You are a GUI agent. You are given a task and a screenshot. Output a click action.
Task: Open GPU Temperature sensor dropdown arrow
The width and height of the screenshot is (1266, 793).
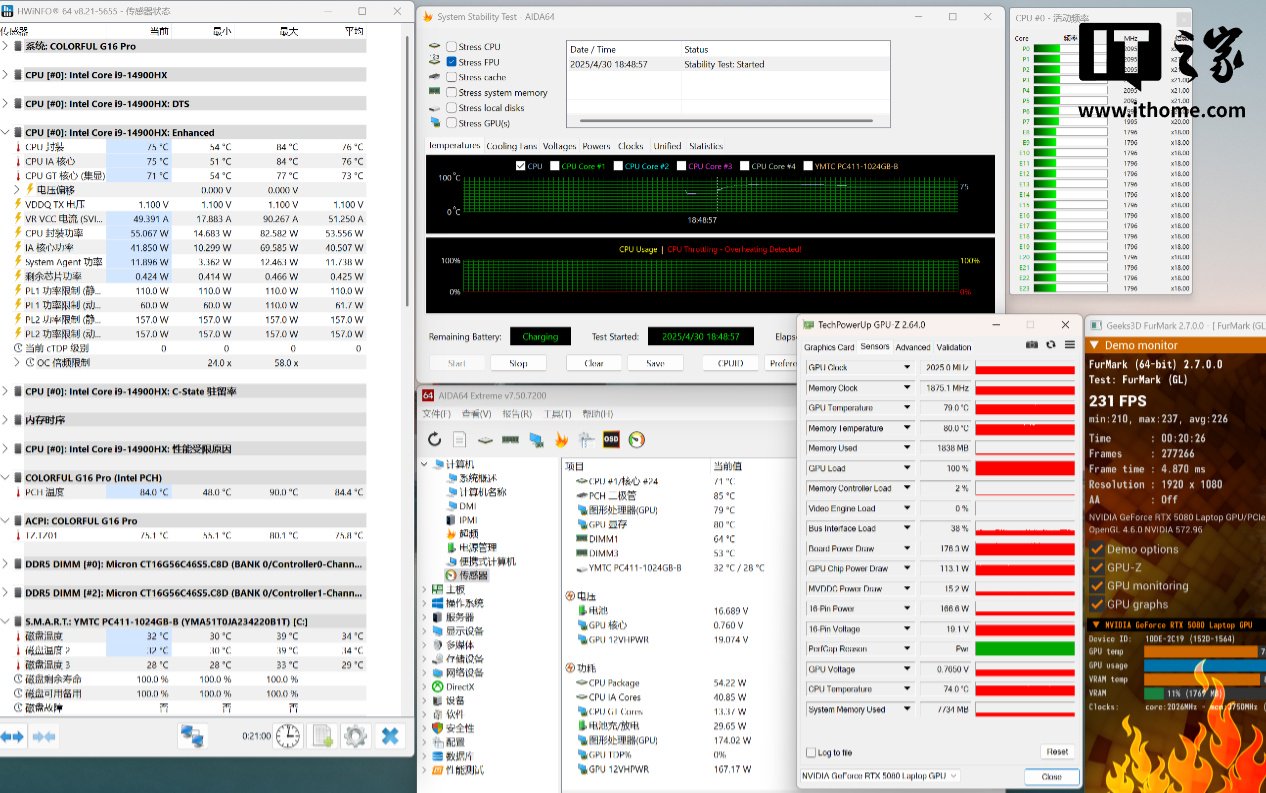(x=907, y=408)
